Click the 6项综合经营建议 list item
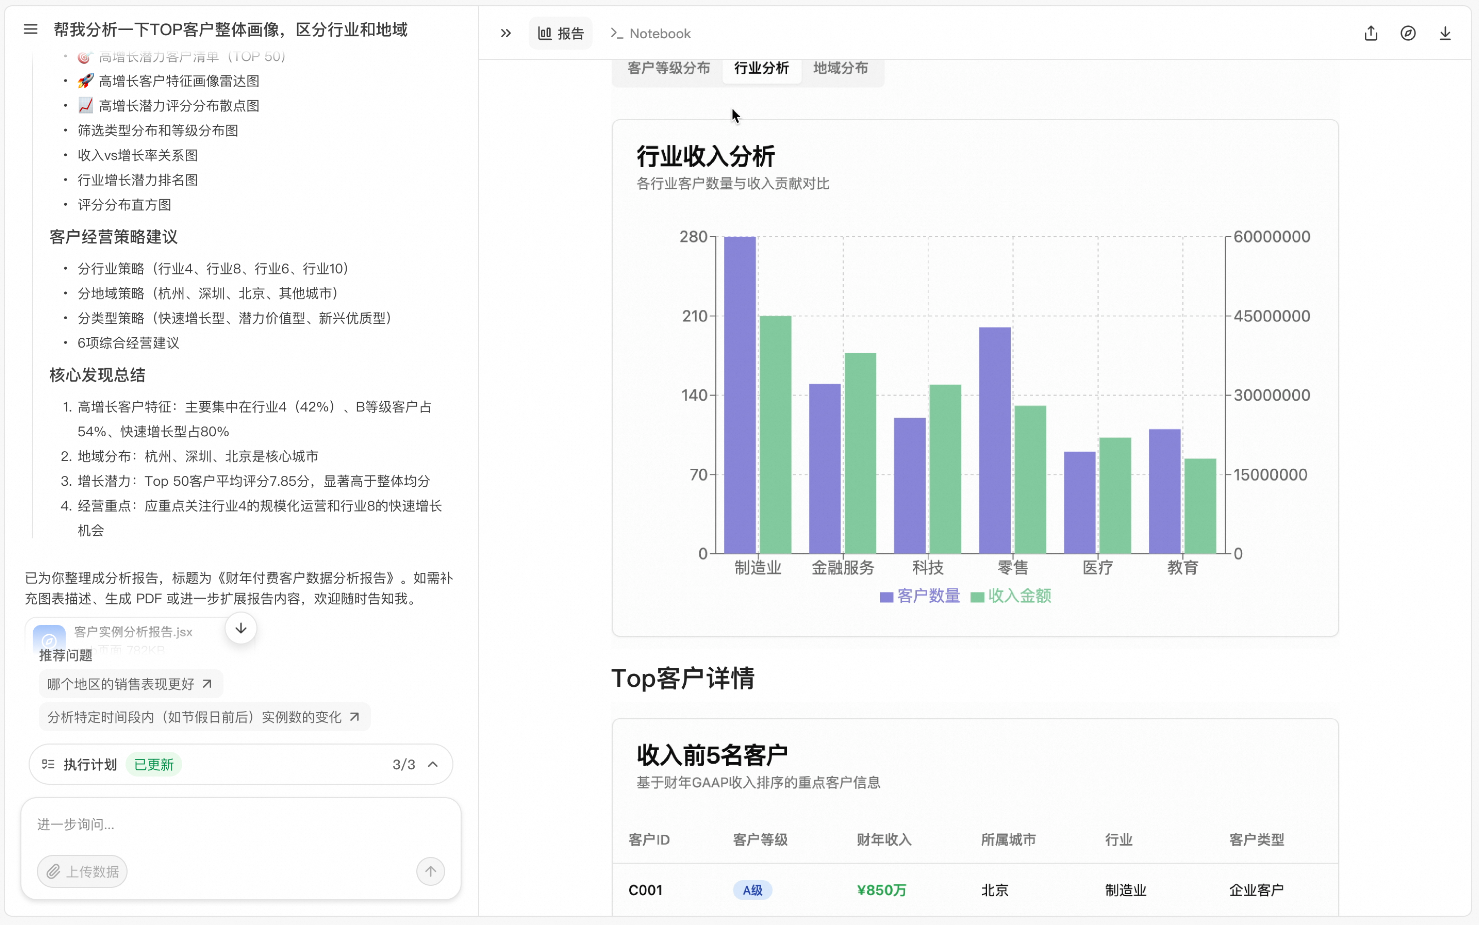The height and width of the screenshot is (925, 1479). click(x=129, y=343)
